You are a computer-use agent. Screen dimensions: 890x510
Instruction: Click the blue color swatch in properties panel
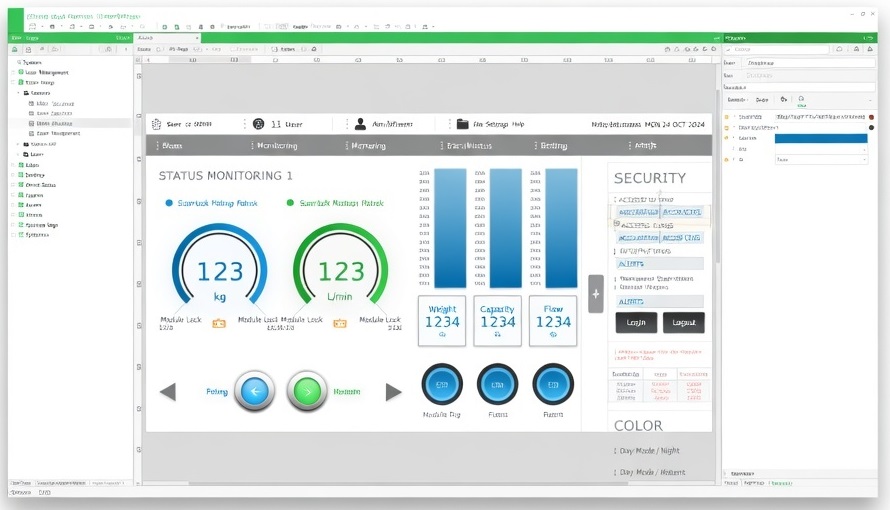tap(819, 138)
